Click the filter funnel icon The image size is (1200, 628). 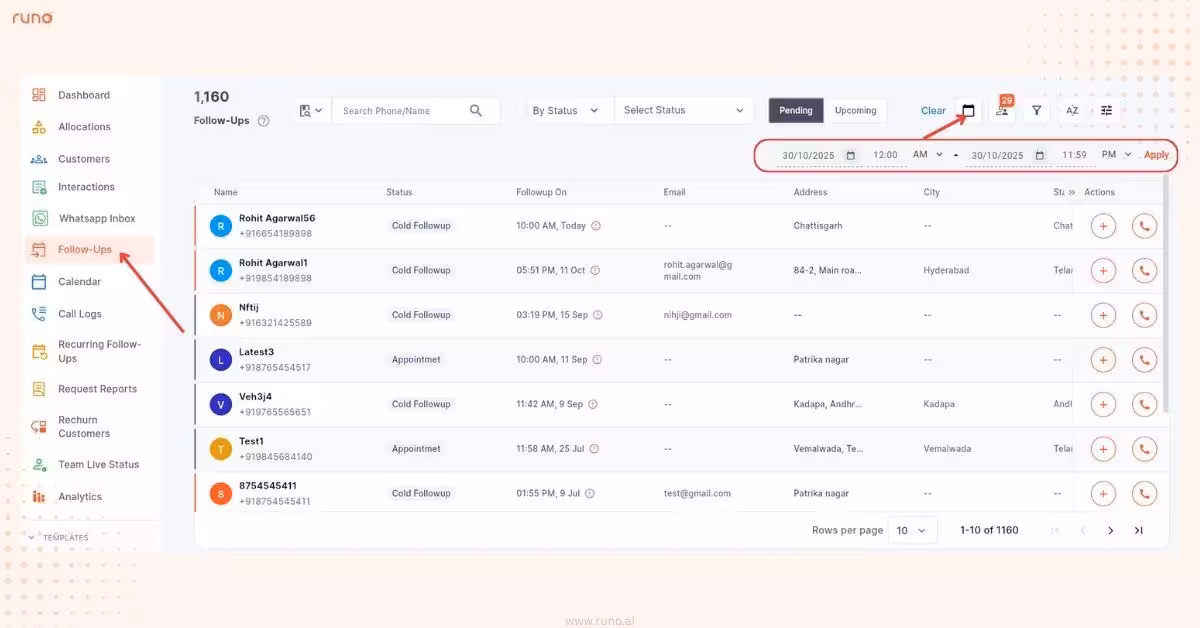[1037, 110]
